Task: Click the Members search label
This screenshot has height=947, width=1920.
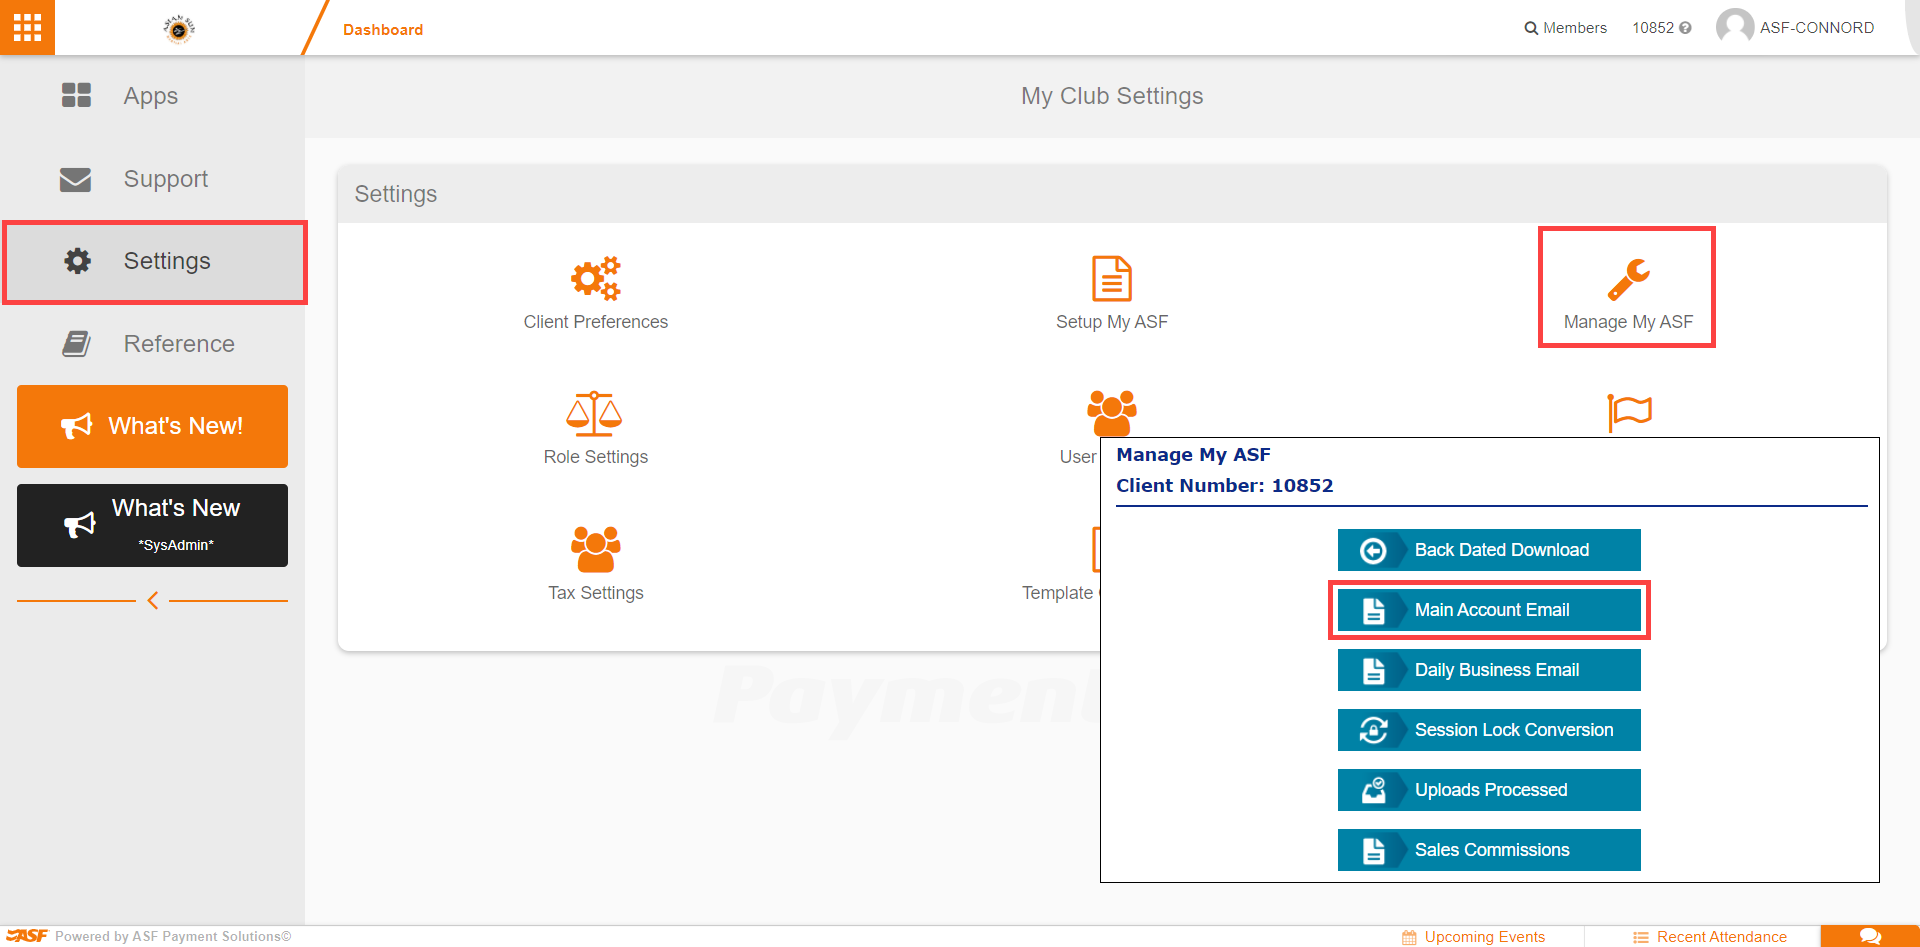Action: click(x=1575, y=28)
